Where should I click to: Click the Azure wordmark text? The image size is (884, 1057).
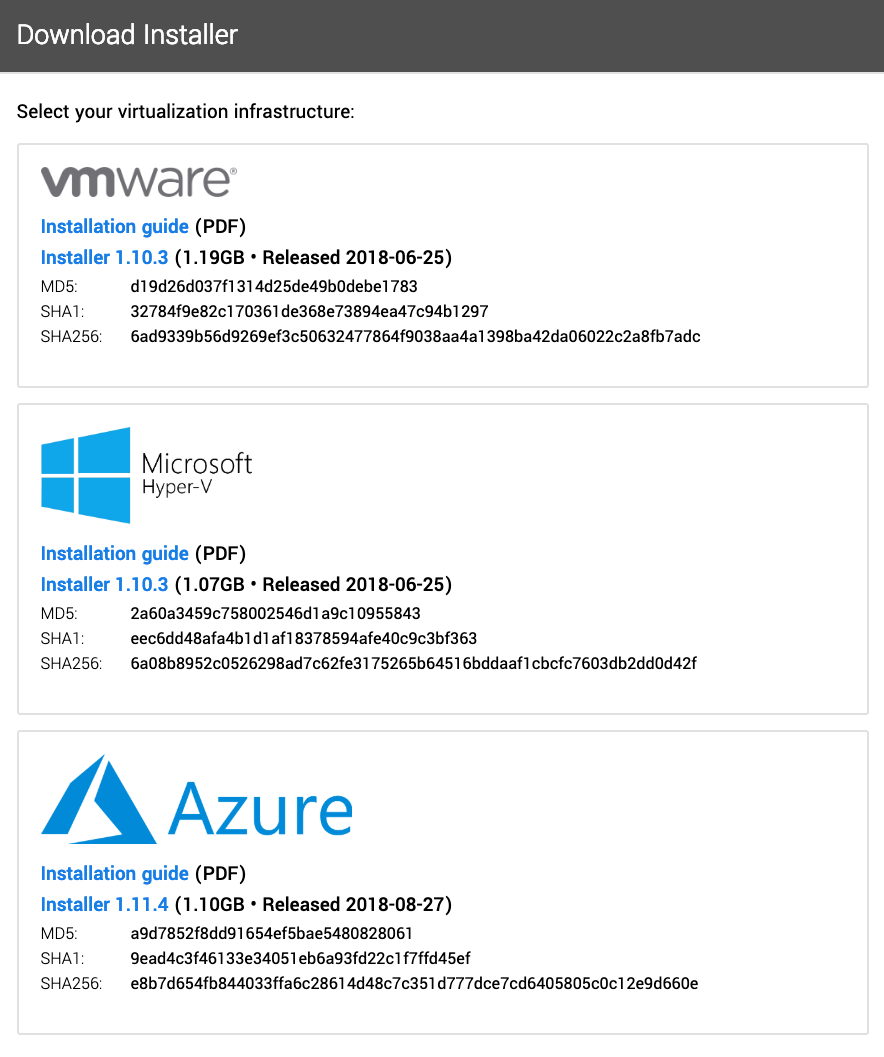260,808
